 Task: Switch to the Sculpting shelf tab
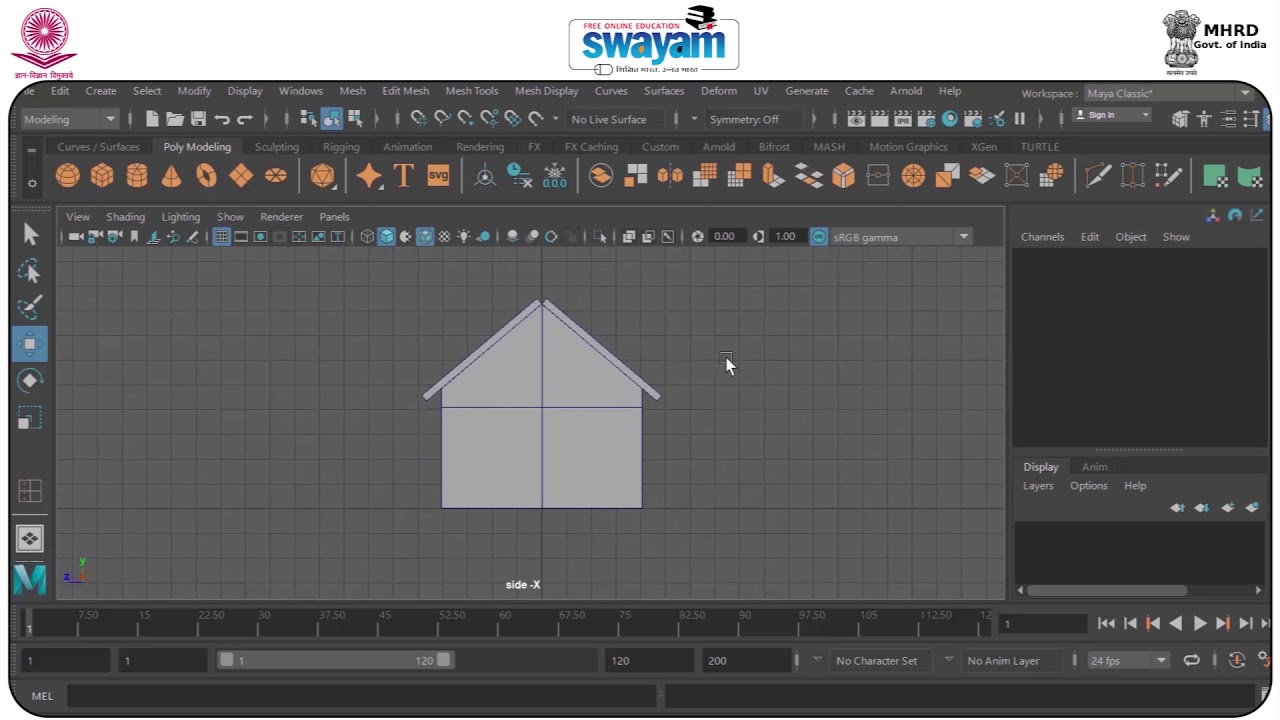coord(276,146)
